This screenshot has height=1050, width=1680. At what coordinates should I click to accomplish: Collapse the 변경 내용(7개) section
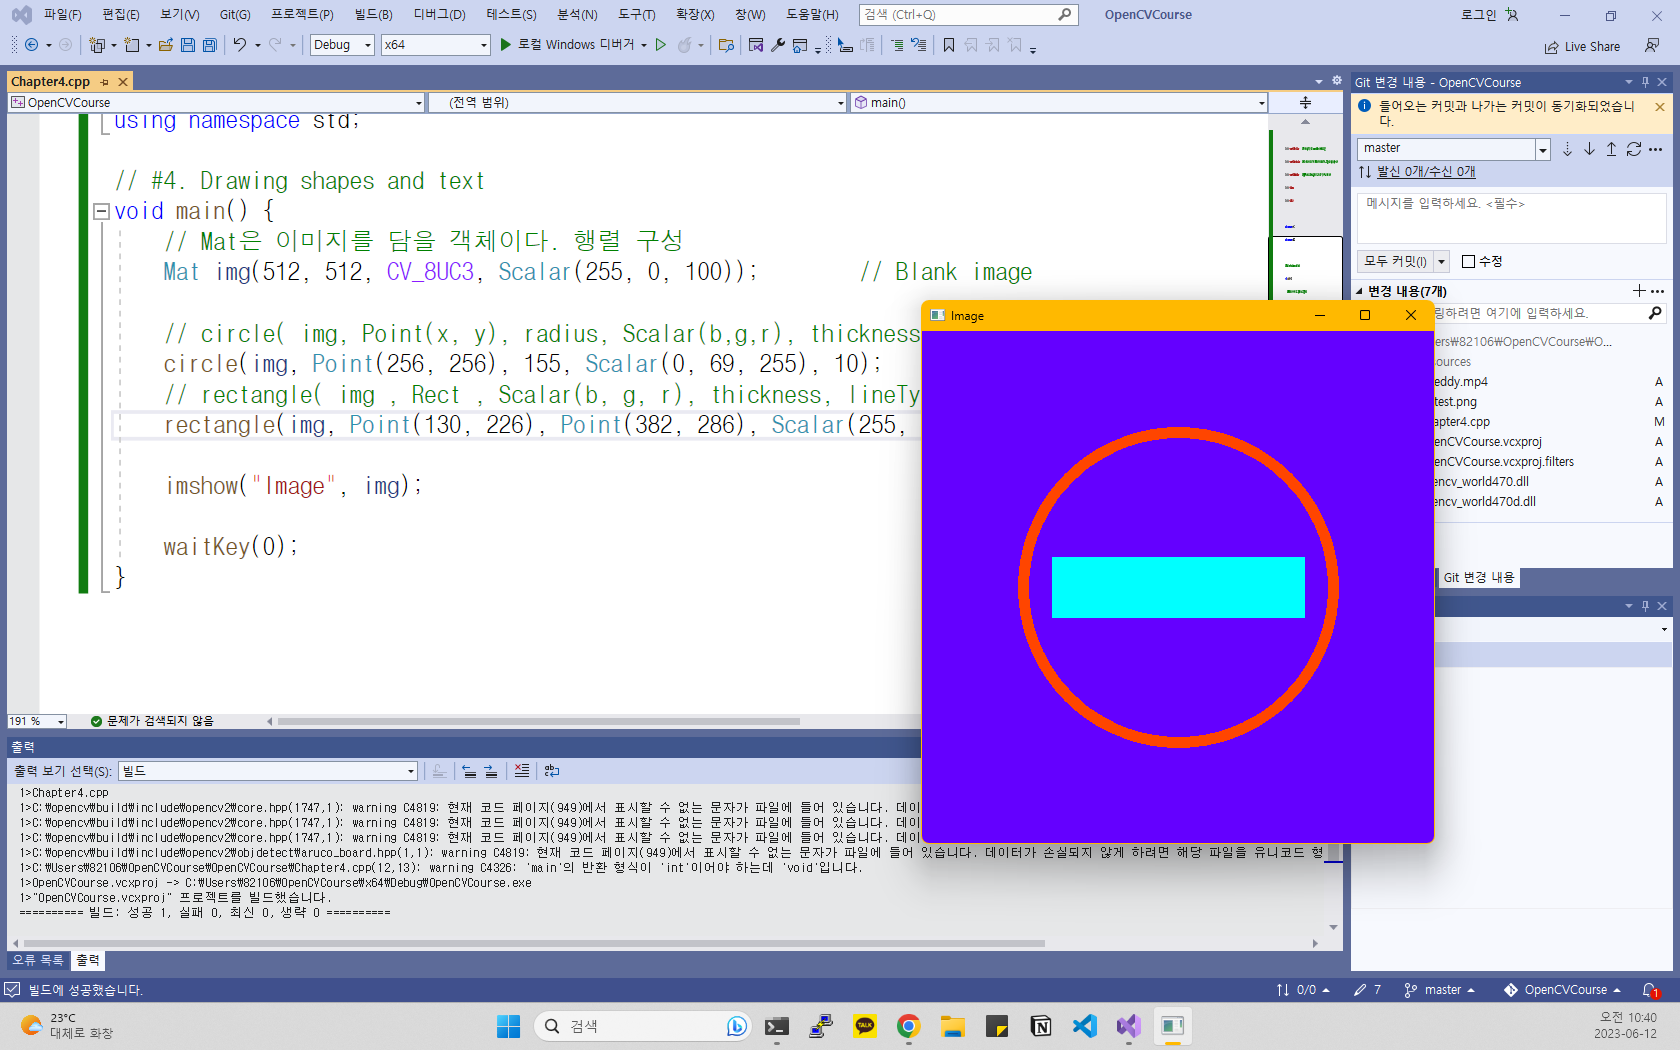pyautogui.click(x=1359, y=292)
